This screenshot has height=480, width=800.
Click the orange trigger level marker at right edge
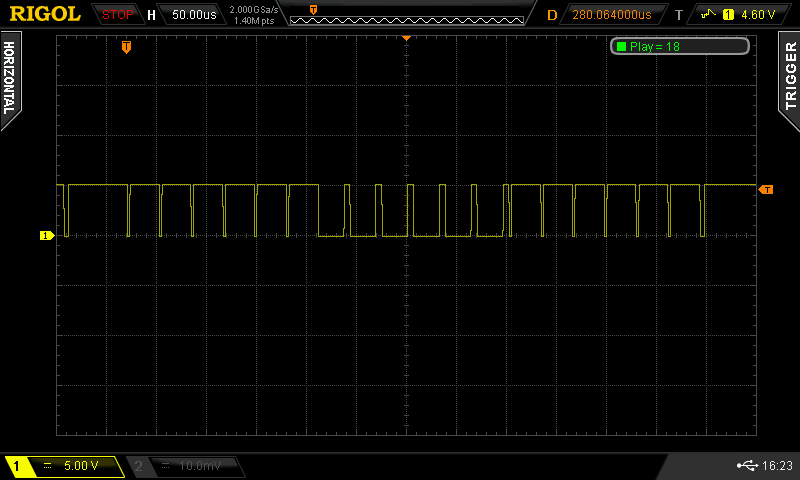point(767,189)
